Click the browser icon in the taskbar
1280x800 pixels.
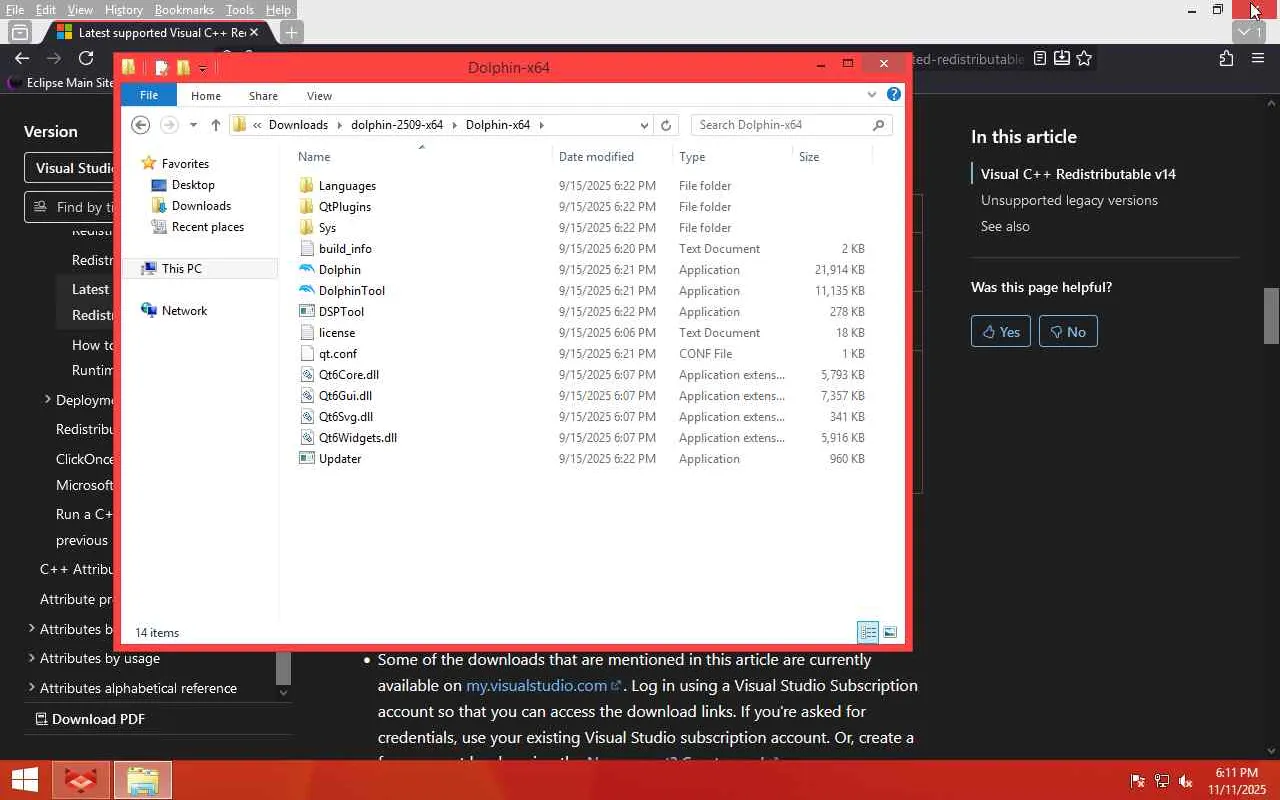(x=81, y=781)
